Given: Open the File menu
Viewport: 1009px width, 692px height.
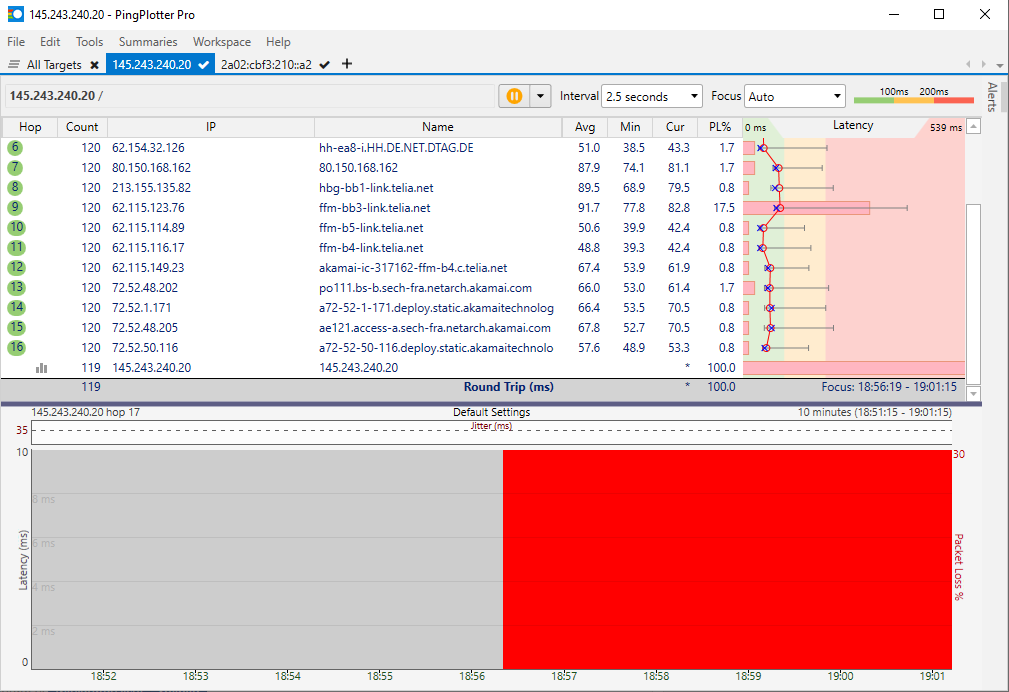Looking at the screenshot, I should (x=16, y=42).
